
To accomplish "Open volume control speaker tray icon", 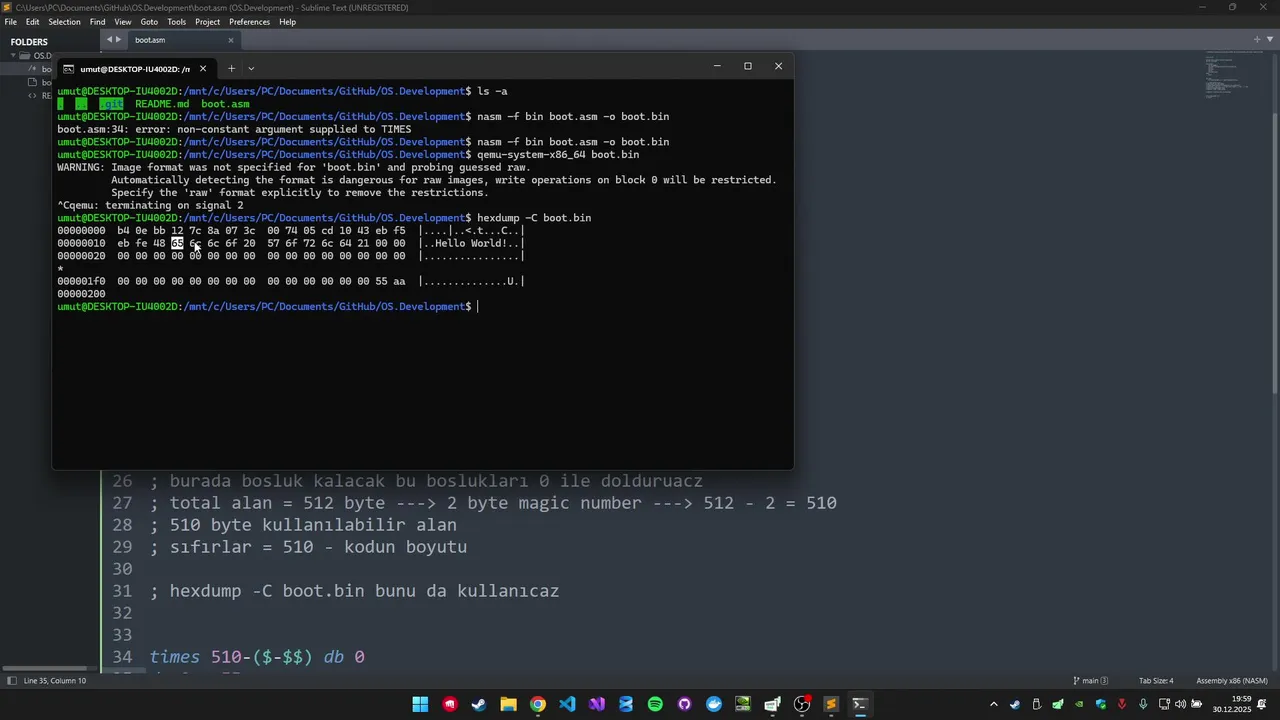I will point(1180,704).
